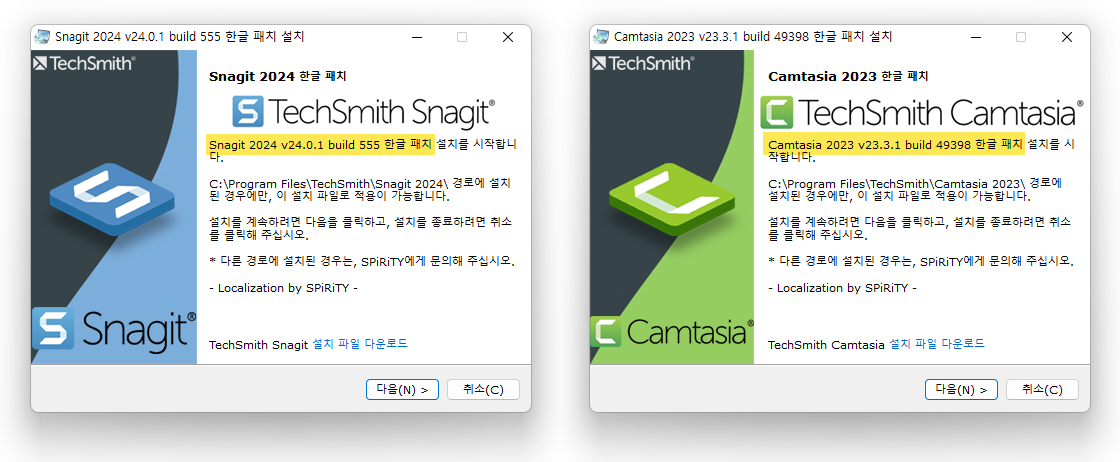Click the large 3D Snagit S tile artwork
The height and width of the screenshot is (462, 1120).
click(112, 200)
